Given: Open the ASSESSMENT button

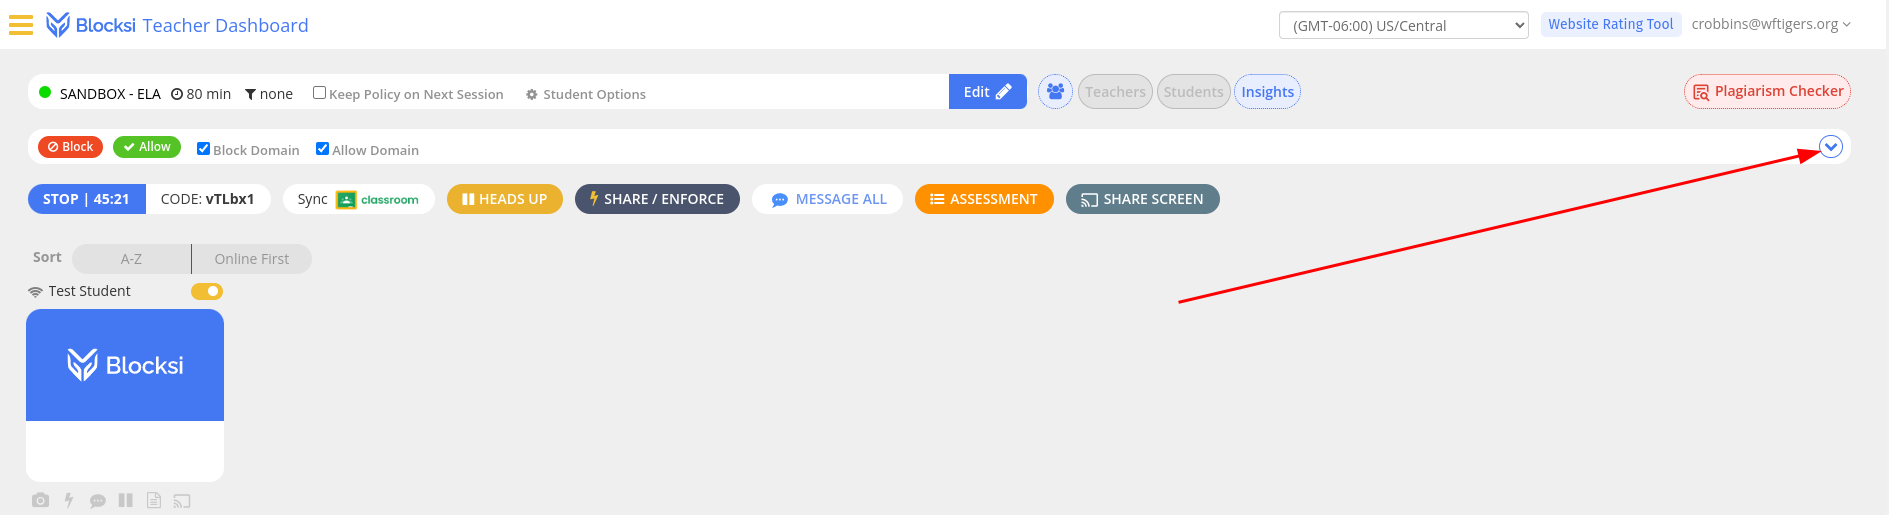Looking at the screenshot, I should coord(984,199).
